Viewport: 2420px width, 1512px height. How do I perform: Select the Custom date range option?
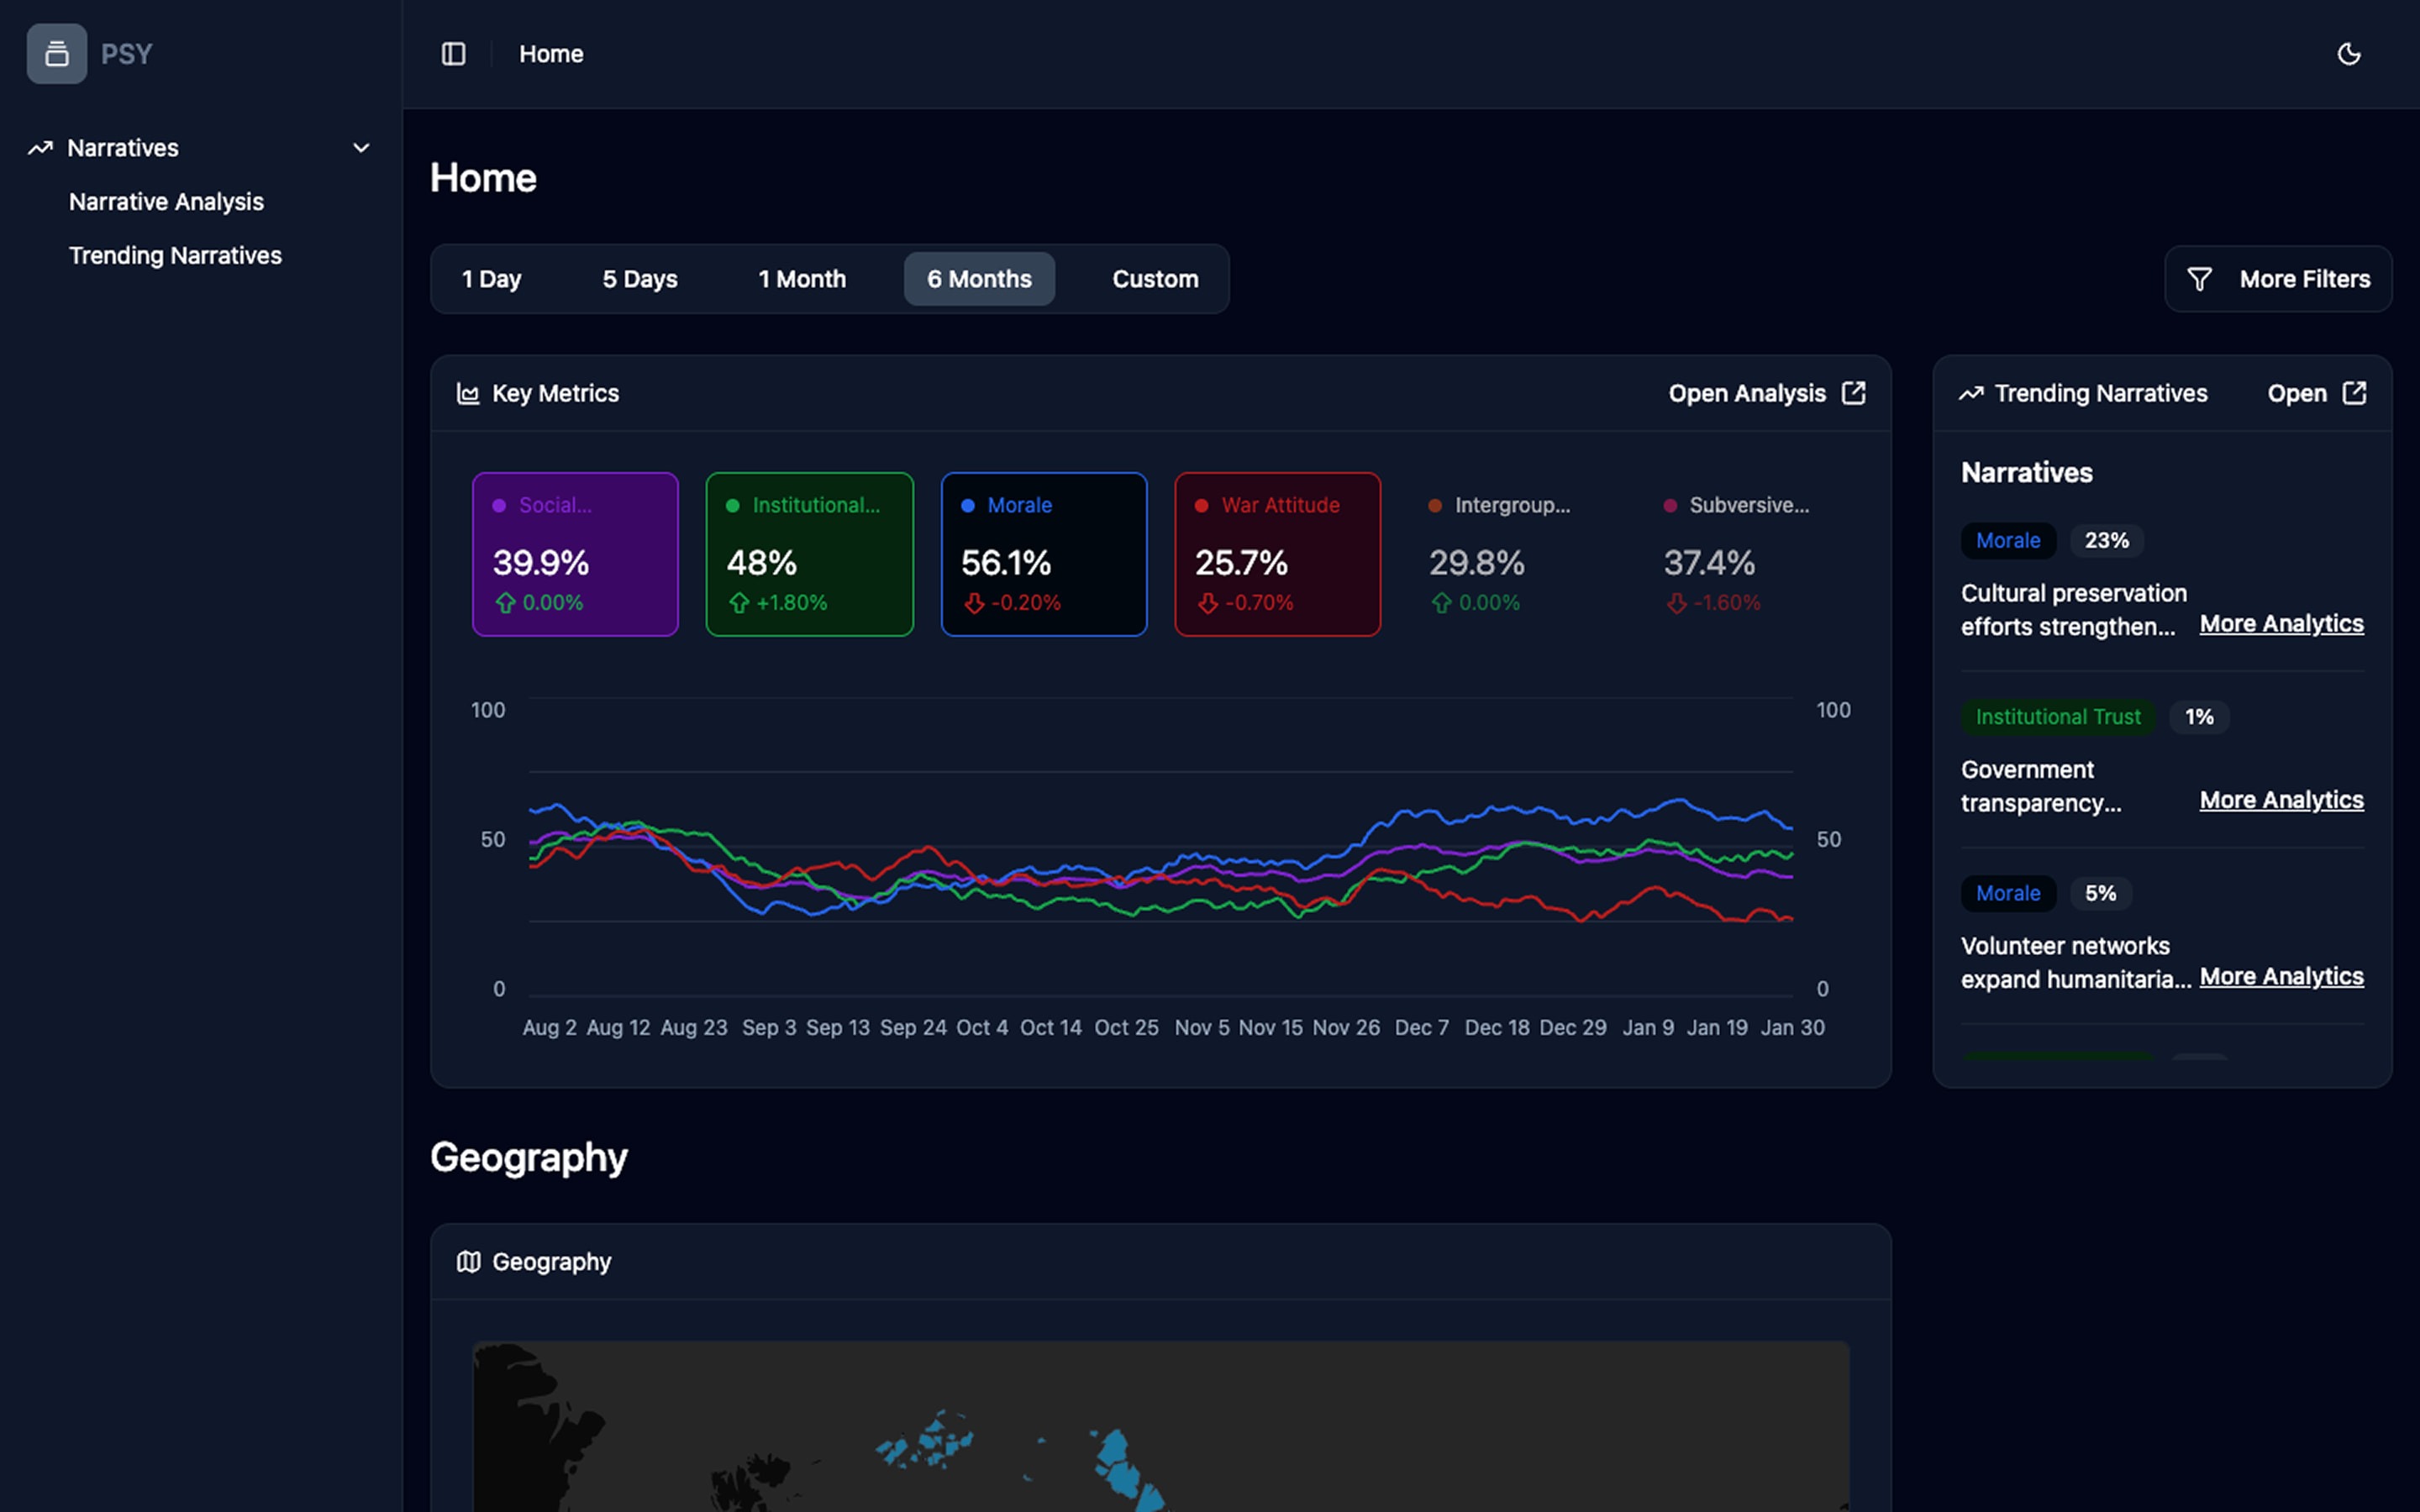click(x=1155, y=279)
